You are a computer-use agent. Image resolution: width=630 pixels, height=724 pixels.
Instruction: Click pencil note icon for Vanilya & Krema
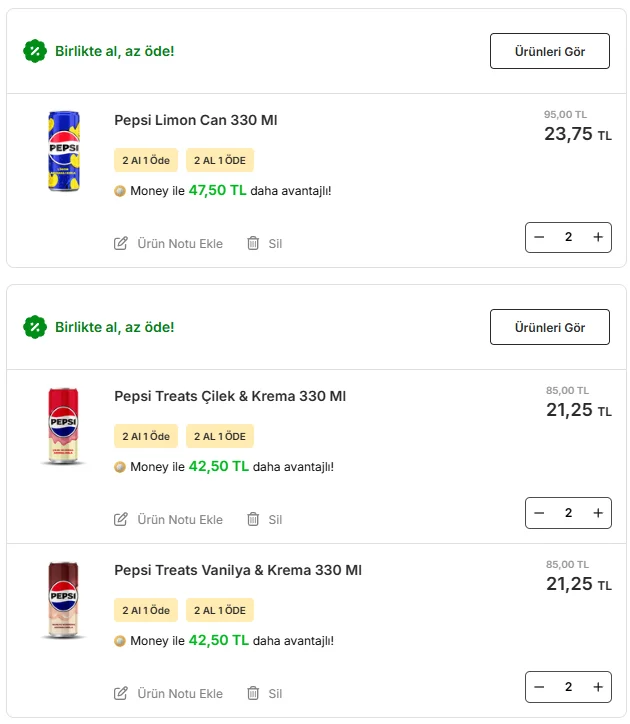pyautogui.click(x=121, y=693)
